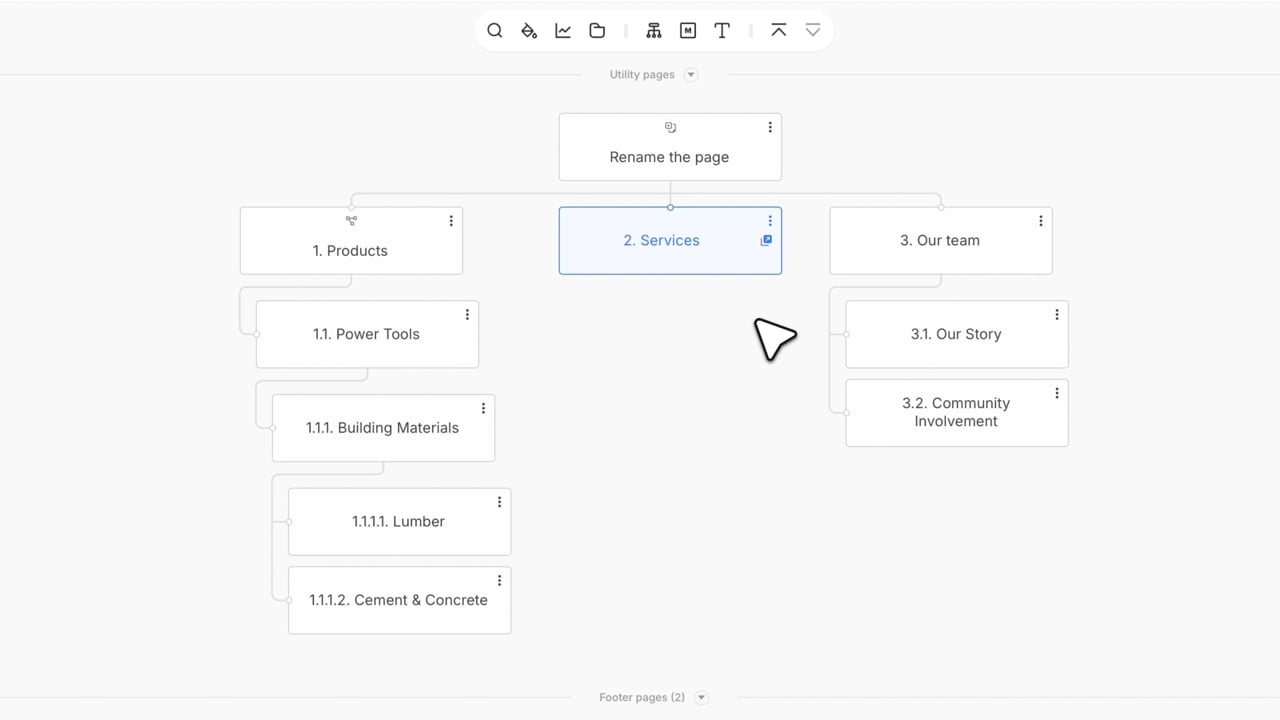Click the boxed M icon in toolbar
The image size is (1280, 720).
tap(688, 31)
